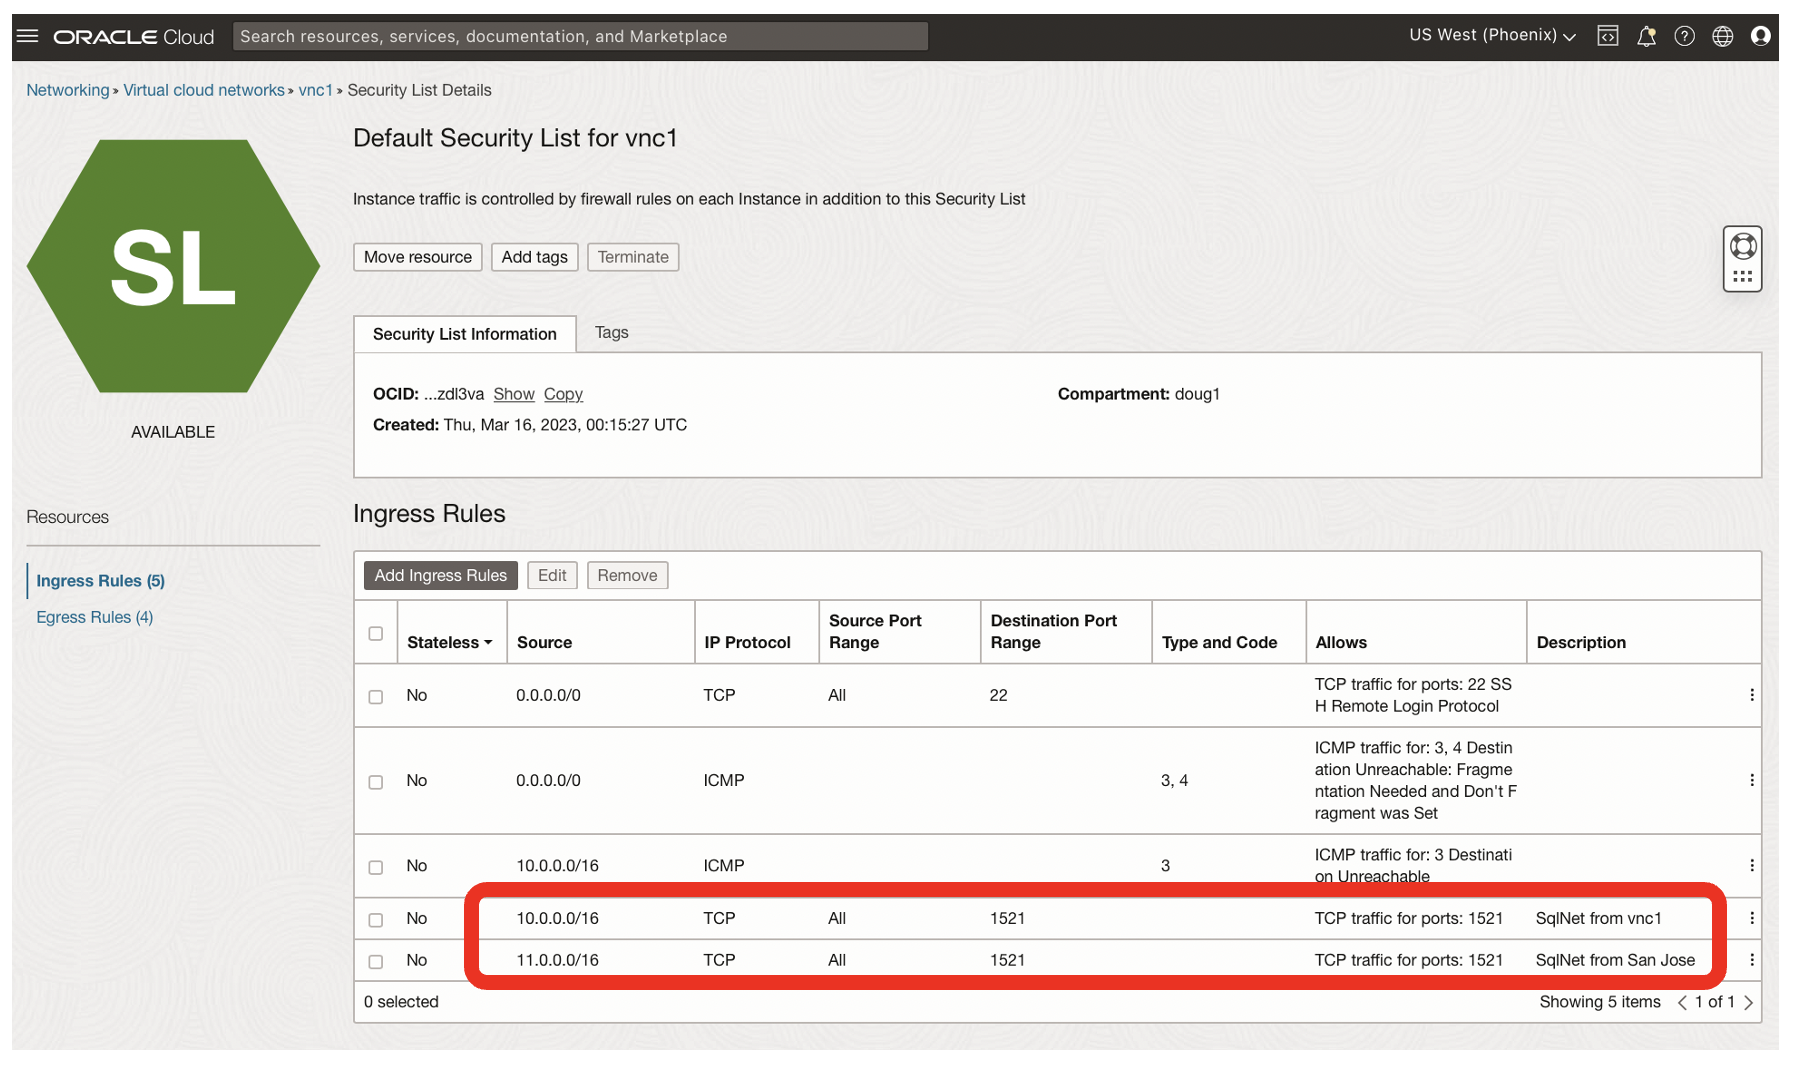Click the Add Ingress Rules button

[440, 575]
